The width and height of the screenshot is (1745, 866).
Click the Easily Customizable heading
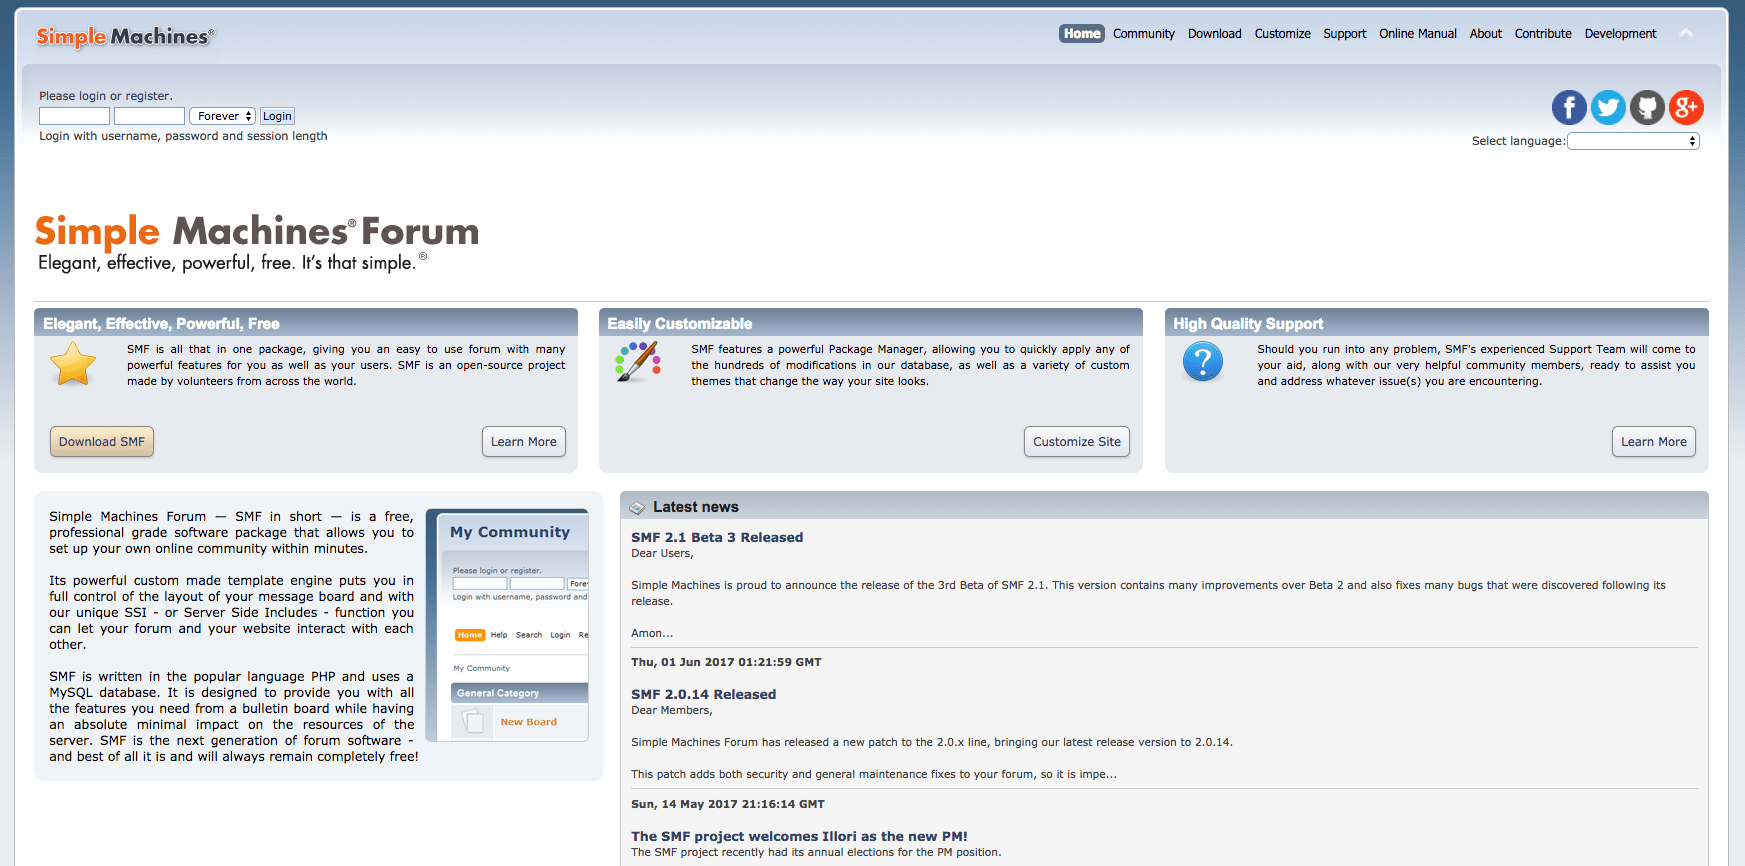[680, 324]
